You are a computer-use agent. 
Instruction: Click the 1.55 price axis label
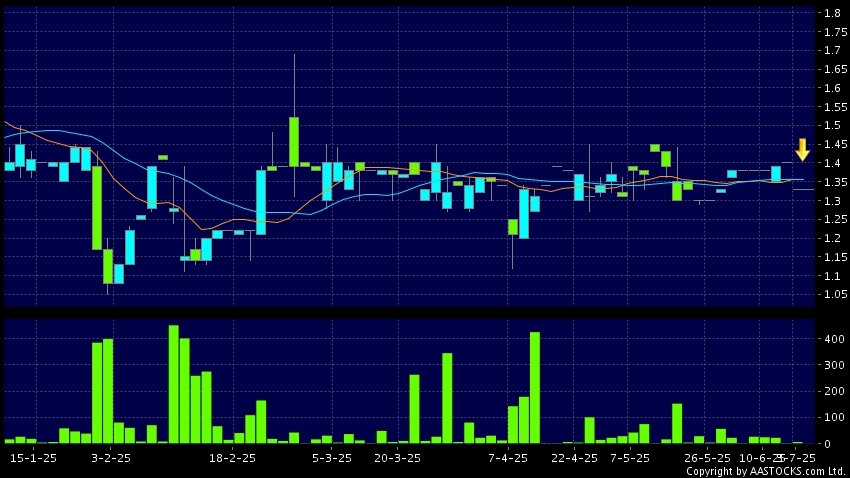click(835, 107)
